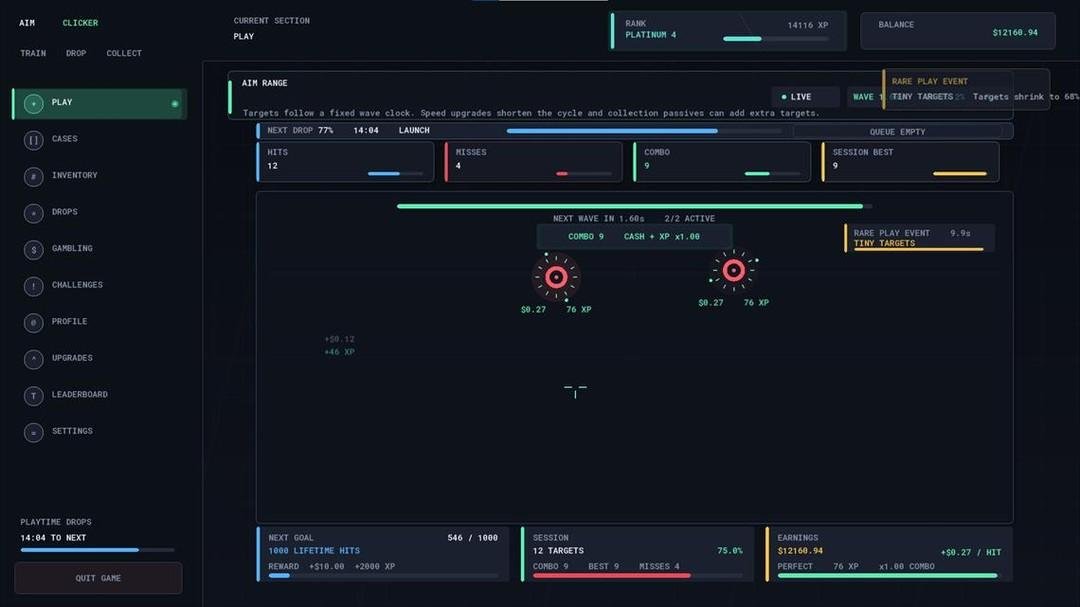Click the "+$0.27 / HIT" text
This screenshot has height=607, width=1080.
click(971, 553)
